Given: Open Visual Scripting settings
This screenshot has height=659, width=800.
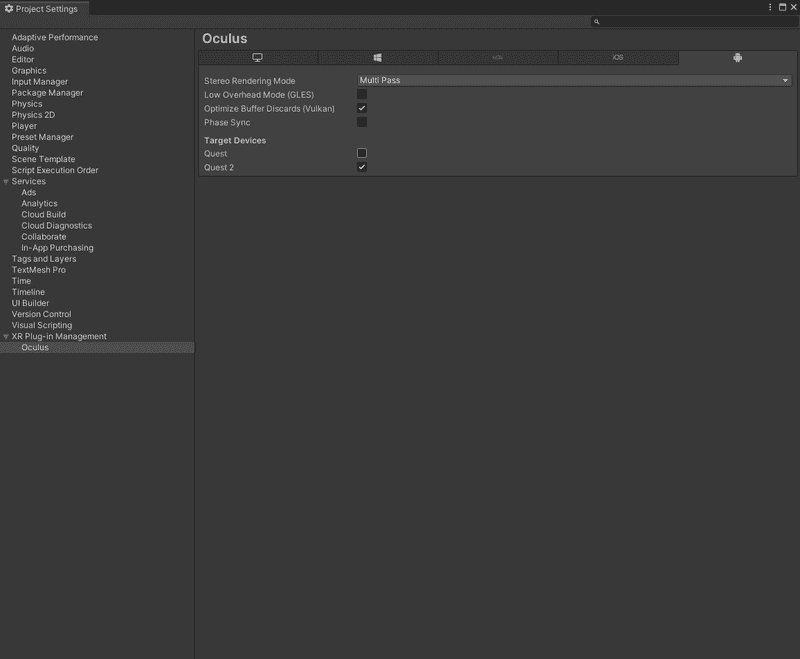Looking at the screenshot, I should [42, 325].
